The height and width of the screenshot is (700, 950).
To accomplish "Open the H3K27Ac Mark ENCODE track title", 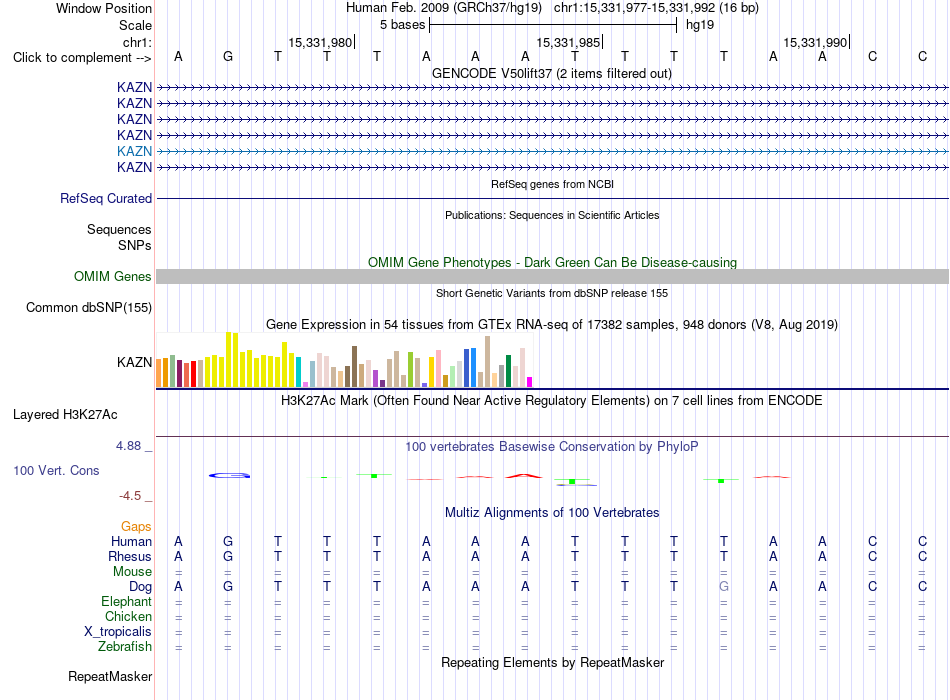I will pyautogui.click(x=552, y=401).
